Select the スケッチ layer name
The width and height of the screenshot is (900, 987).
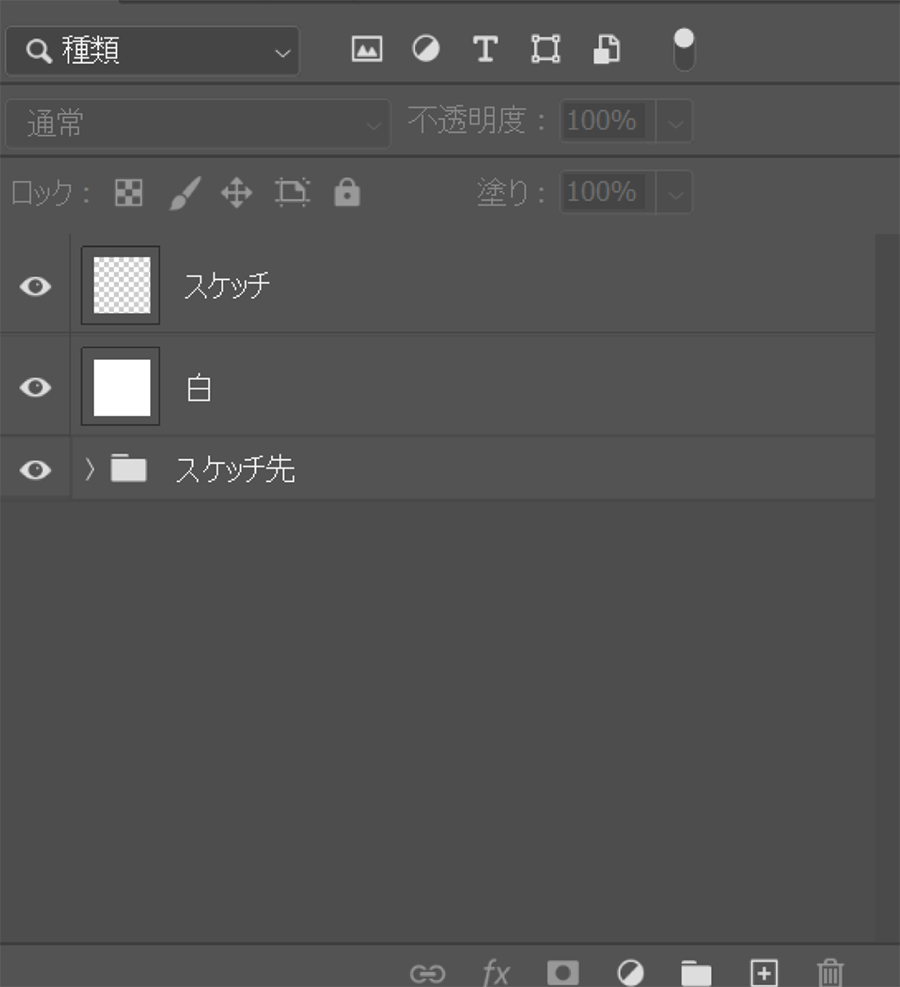[227, 286]
